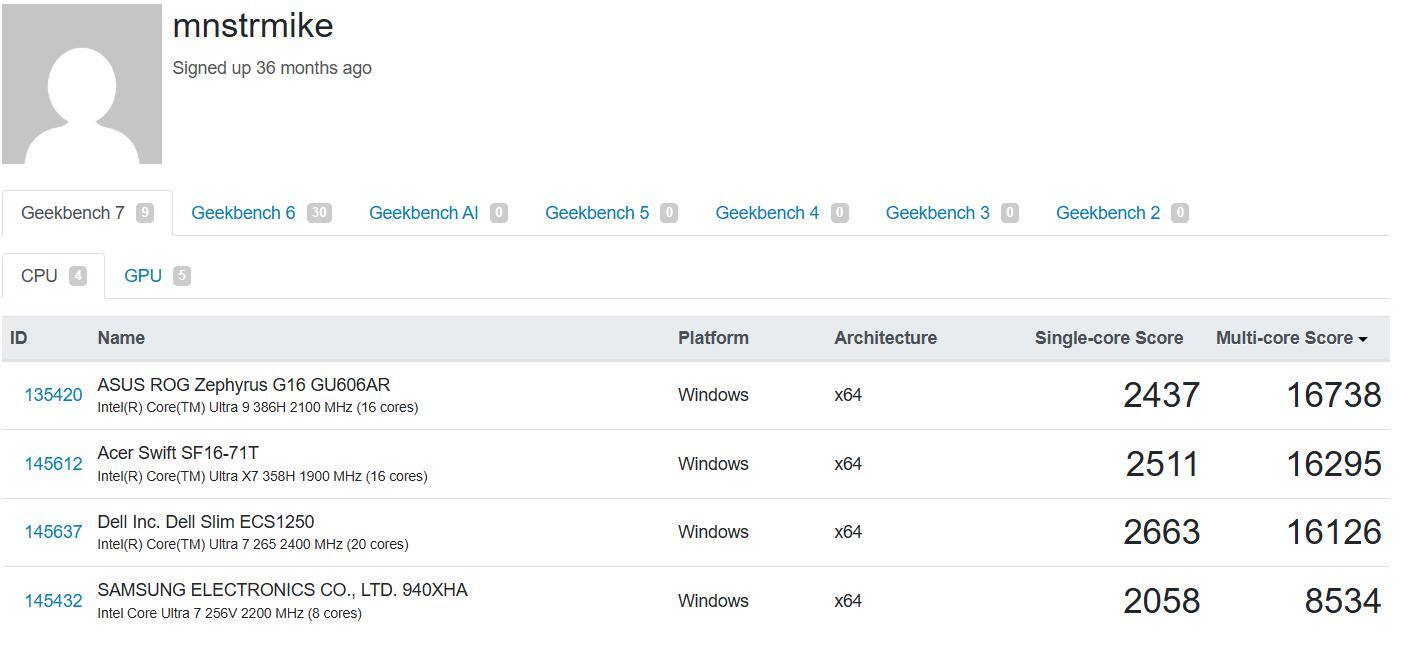The width and height of the screenshot is (1411, 658).
Task: Open result ID 135420
Action: [x=53, y=395]
